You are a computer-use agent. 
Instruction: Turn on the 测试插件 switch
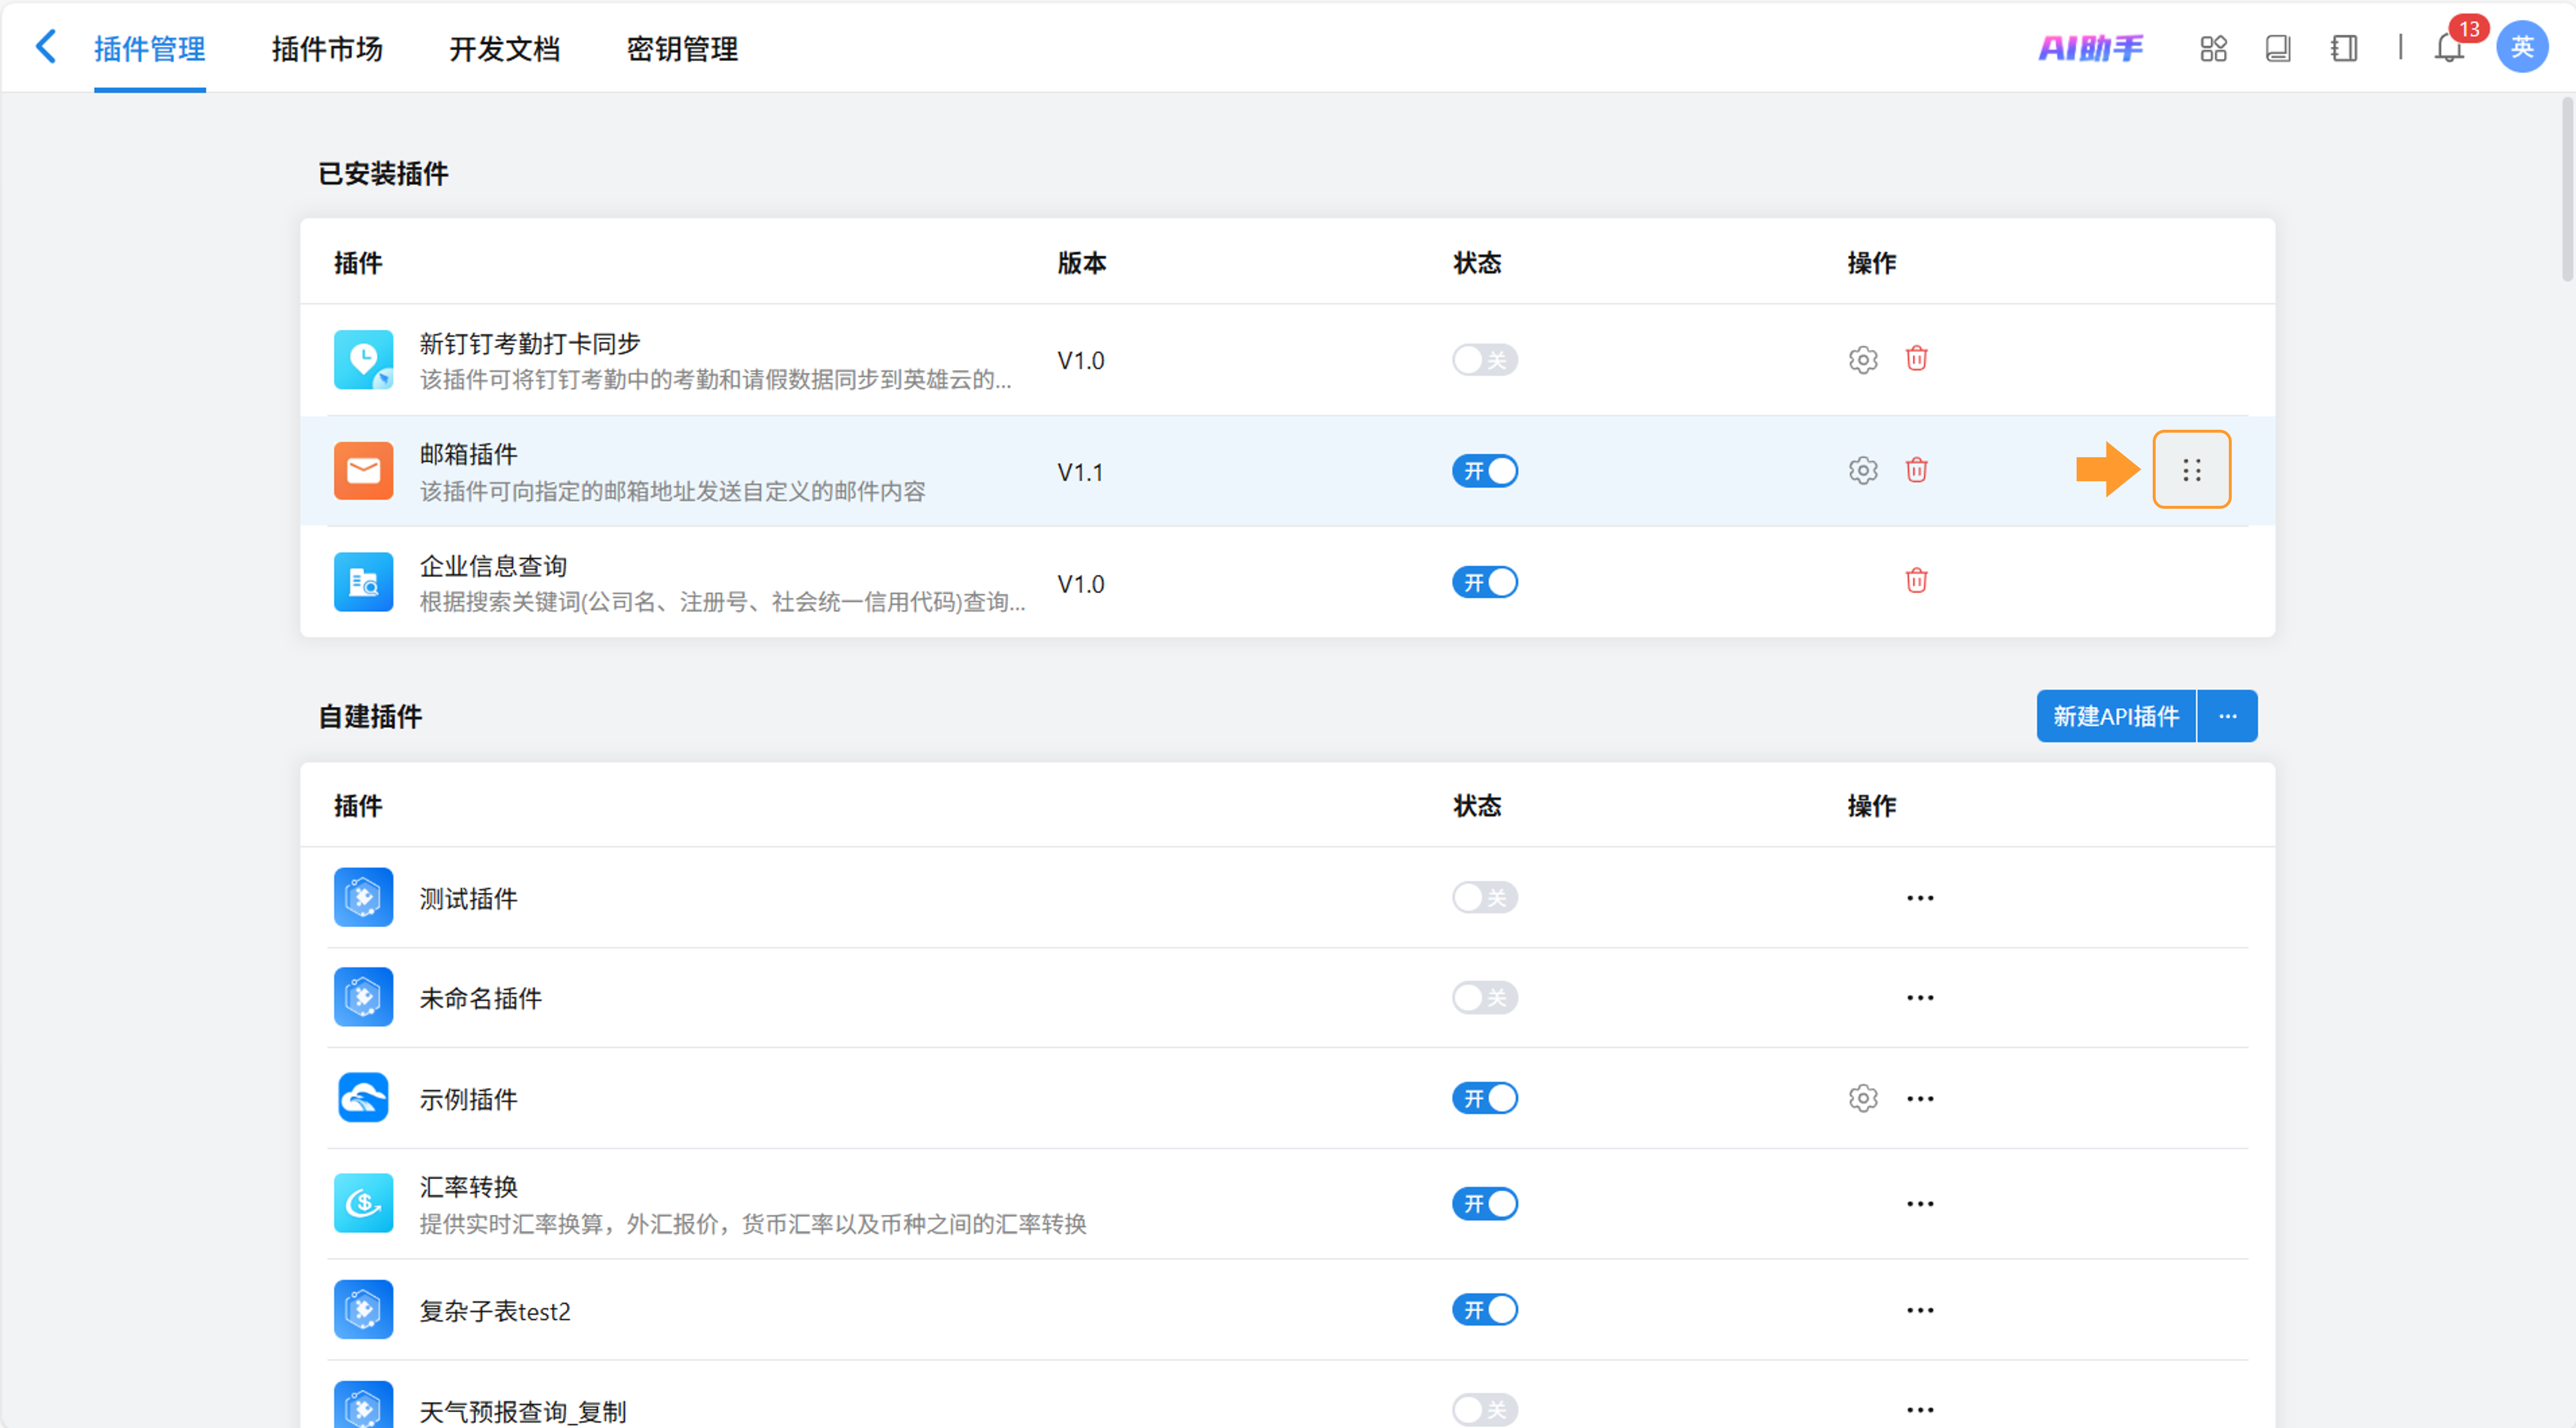tap(1484, 897)
